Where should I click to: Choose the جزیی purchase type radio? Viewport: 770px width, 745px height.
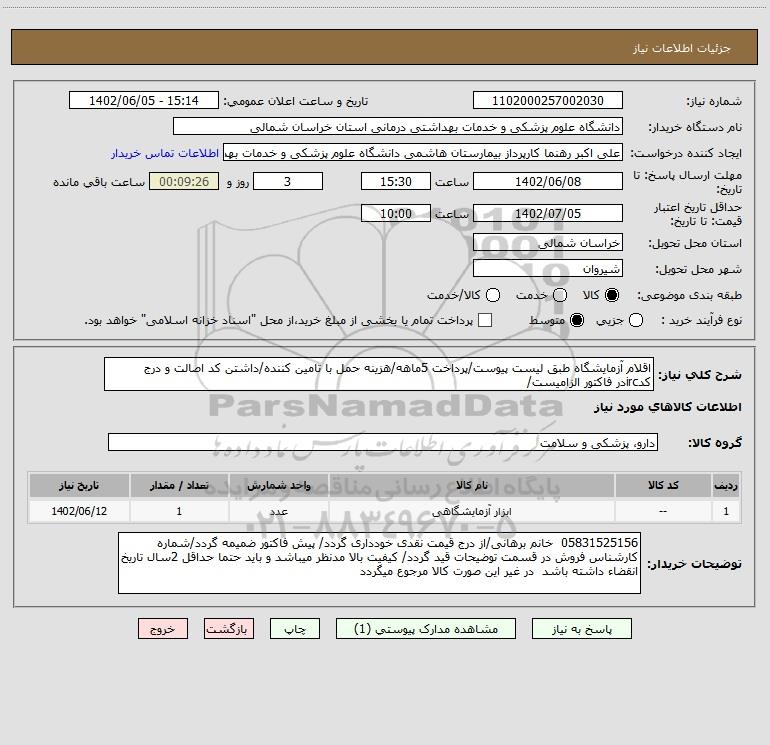[635, 320]
